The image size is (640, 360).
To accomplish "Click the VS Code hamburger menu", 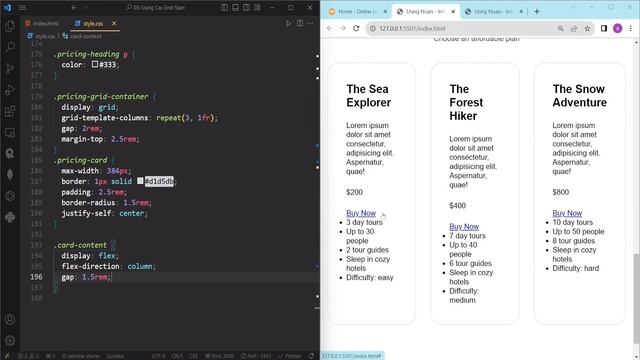I will [22, 7].
